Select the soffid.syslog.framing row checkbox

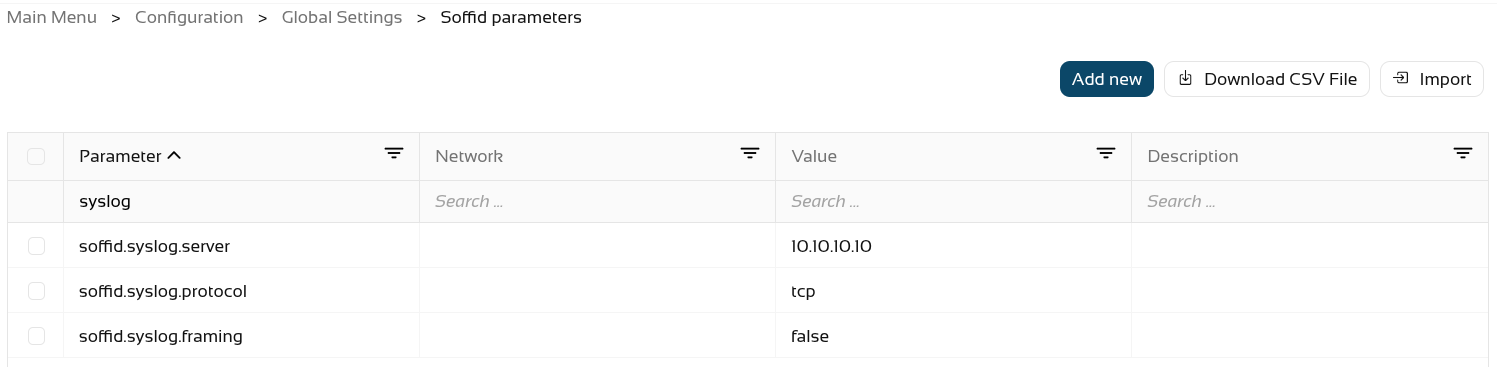[x=36, y=336]
